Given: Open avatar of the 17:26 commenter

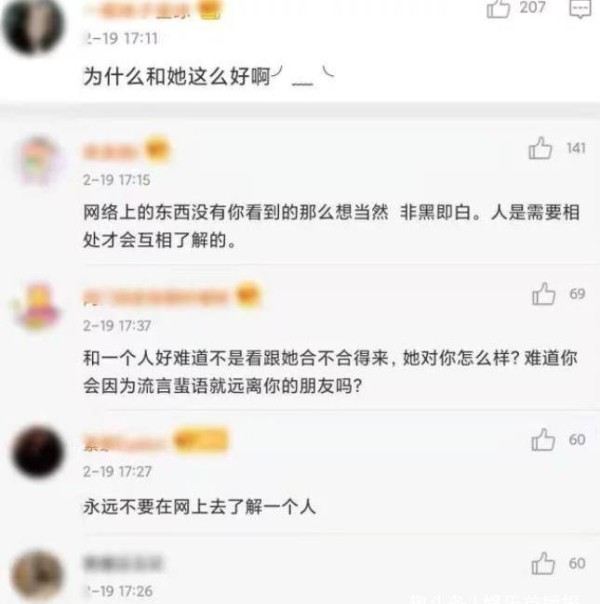Looking at the screenshot, I should (37, 576).
